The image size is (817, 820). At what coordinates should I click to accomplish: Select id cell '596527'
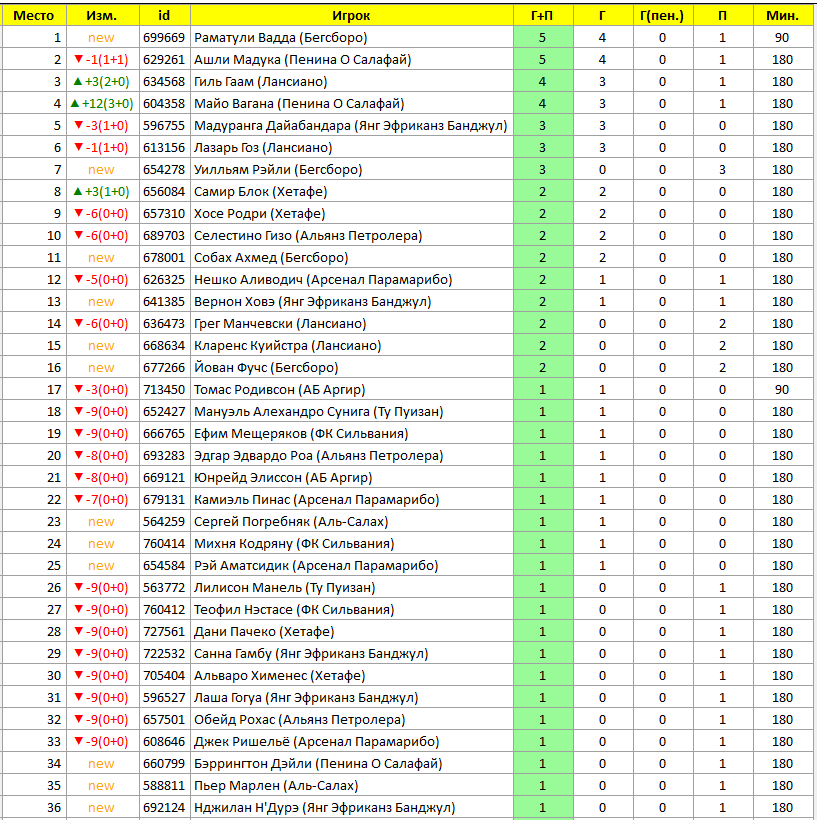165,698
